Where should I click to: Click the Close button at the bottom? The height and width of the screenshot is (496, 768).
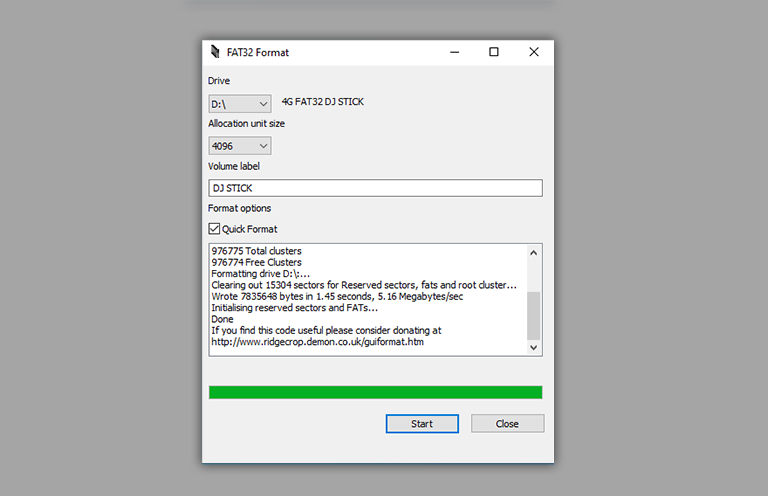[507, 424]
